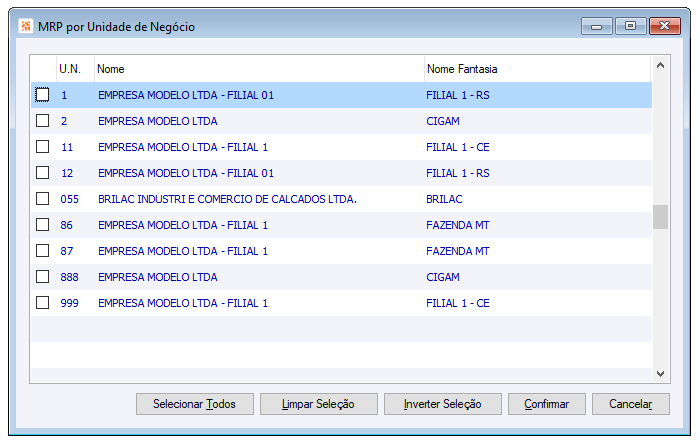This screenshot has width=700, height=442.
Task: Check the box for U.N. 2
Action: 42,121
